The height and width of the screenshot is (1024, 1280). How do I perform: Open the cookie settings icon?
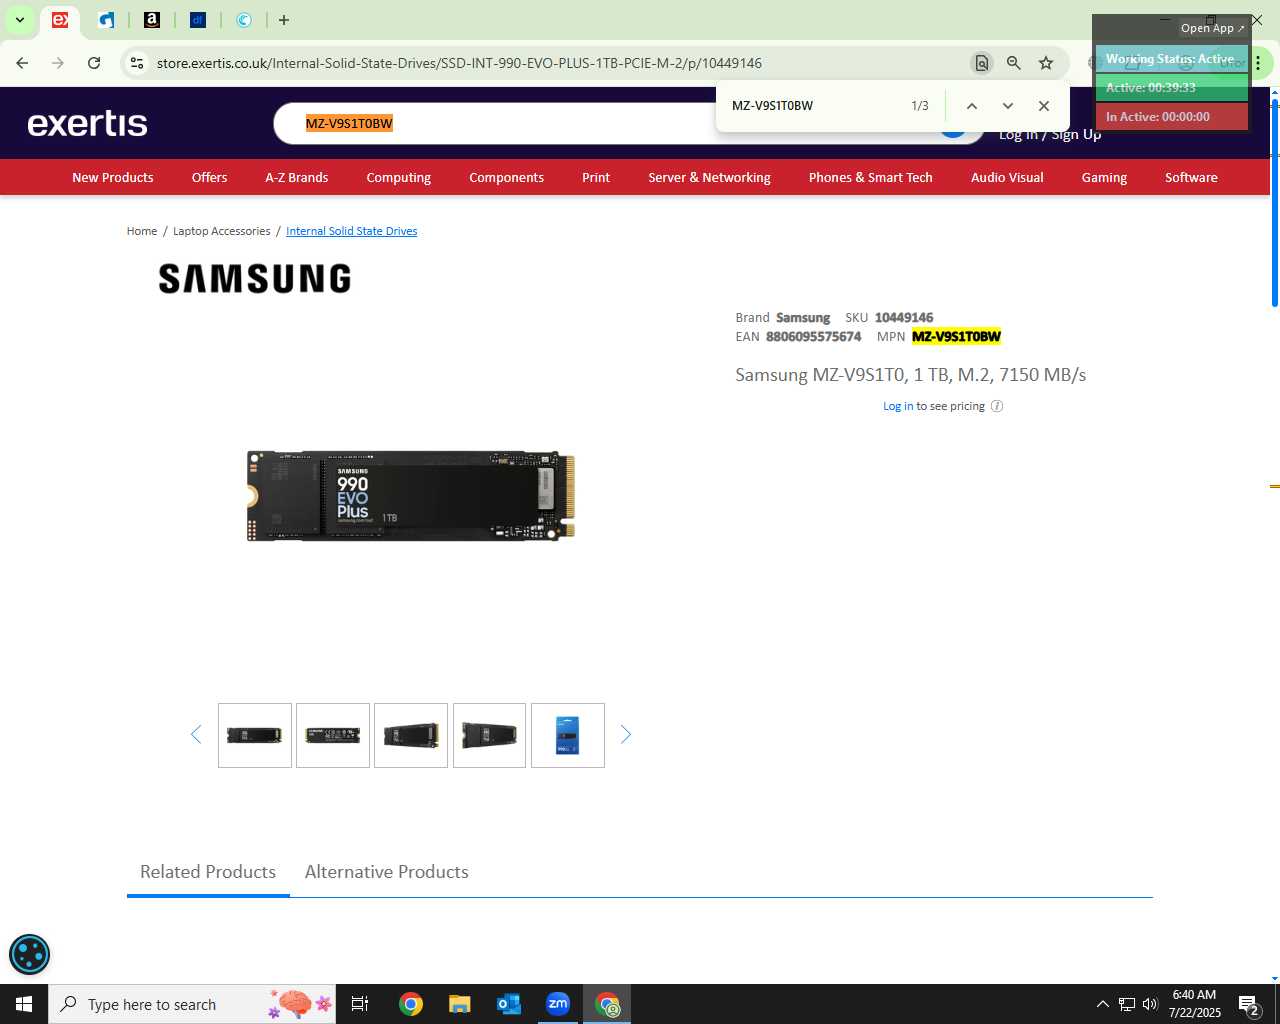[x=29, y=954]
